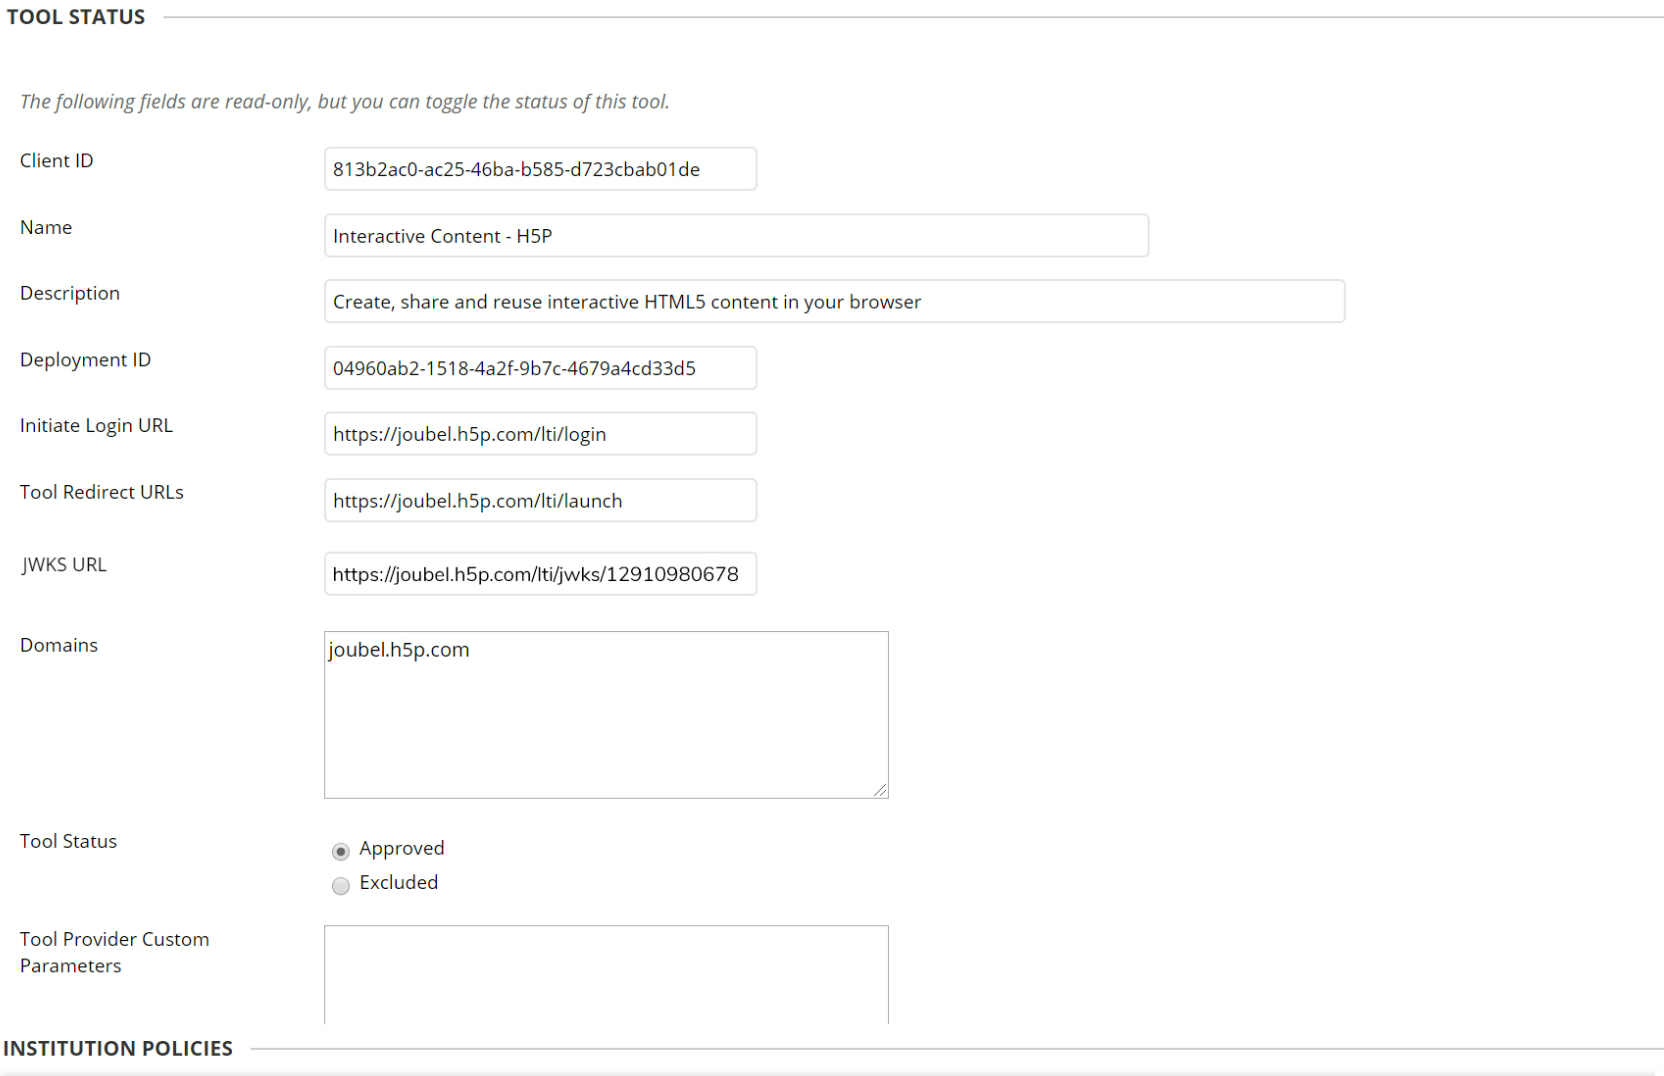Click inside the Domains text area
The width and height of the screenshot is (1664, 1076).
coord(605,715)
